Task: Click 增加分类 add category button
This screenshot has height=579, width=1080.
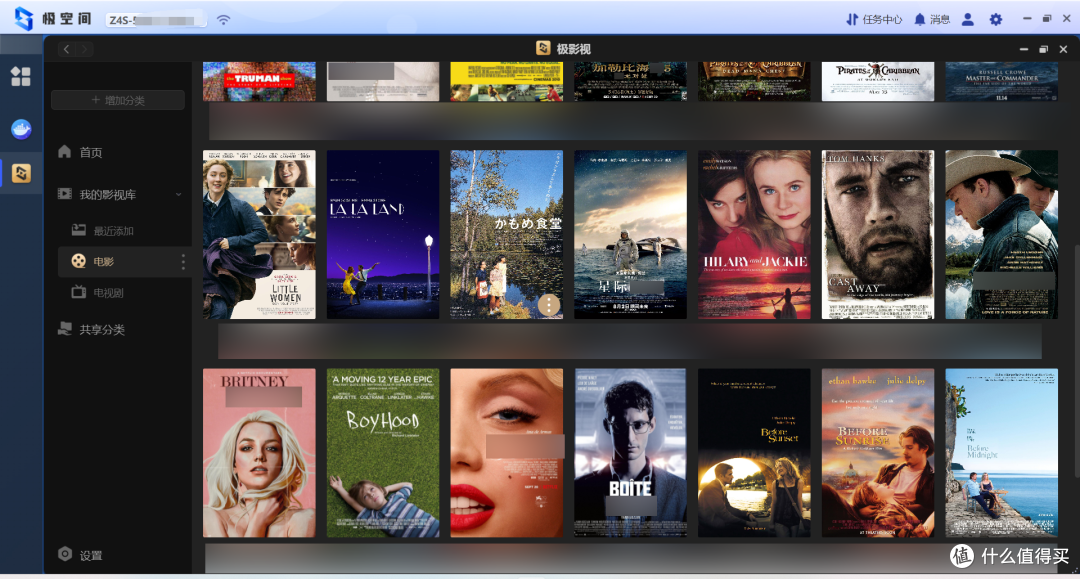Action: click(118, 100)
